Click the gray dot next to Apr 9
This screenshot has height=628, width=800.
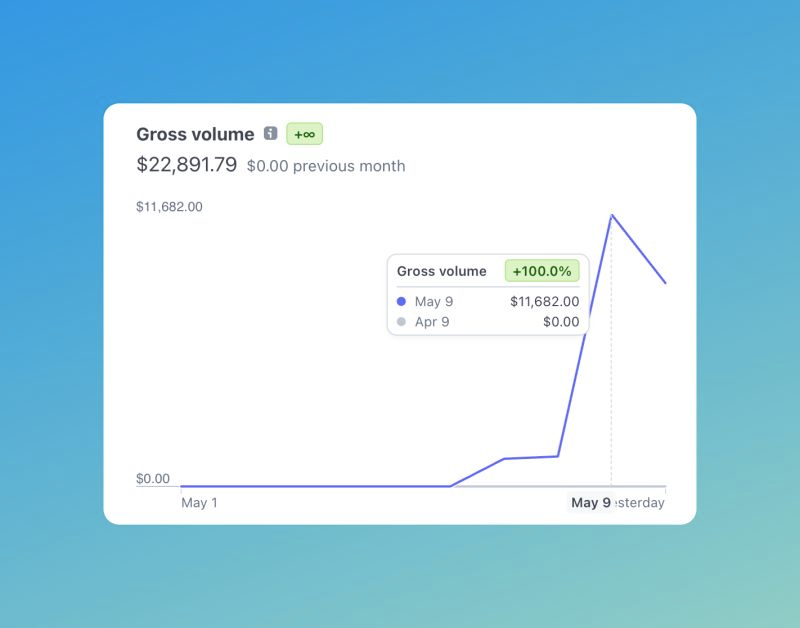[x=401, y=322]
